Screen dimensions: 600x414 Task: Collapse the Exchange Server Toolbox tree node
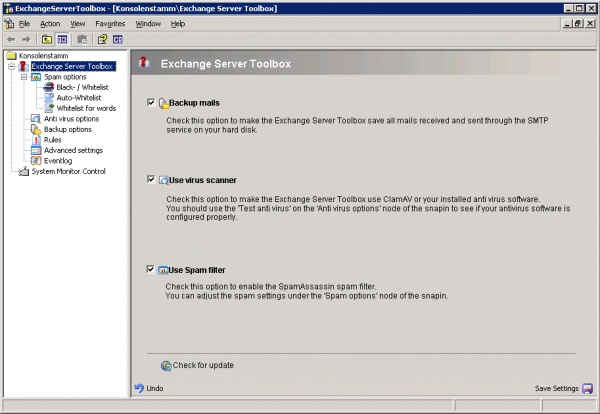coord(11,67)
